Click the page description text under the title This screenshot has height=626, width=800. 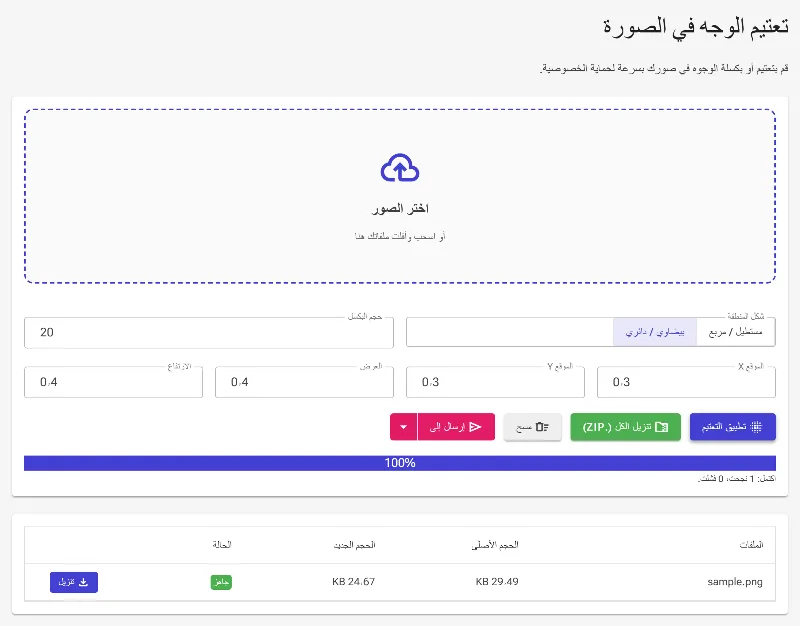pos(664,68)
